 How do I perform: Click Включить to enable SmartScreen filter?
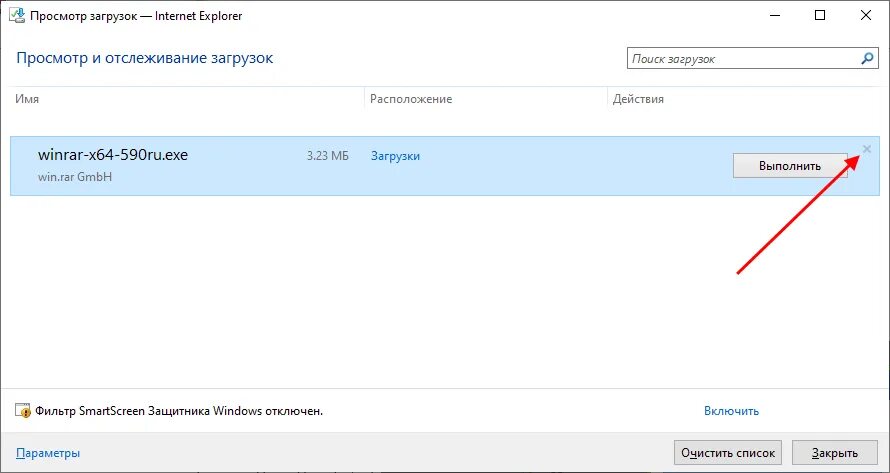[x=732, y=411]
